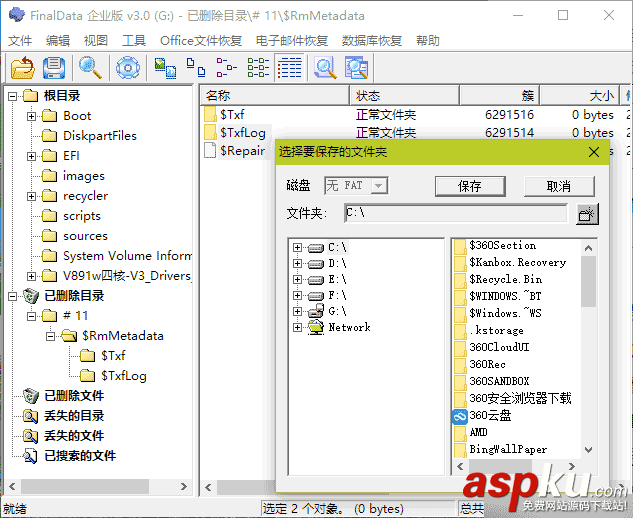Viewport: 633px width, 518px height.
Task: Open the 编辑 menu
Action: point(58,40)
